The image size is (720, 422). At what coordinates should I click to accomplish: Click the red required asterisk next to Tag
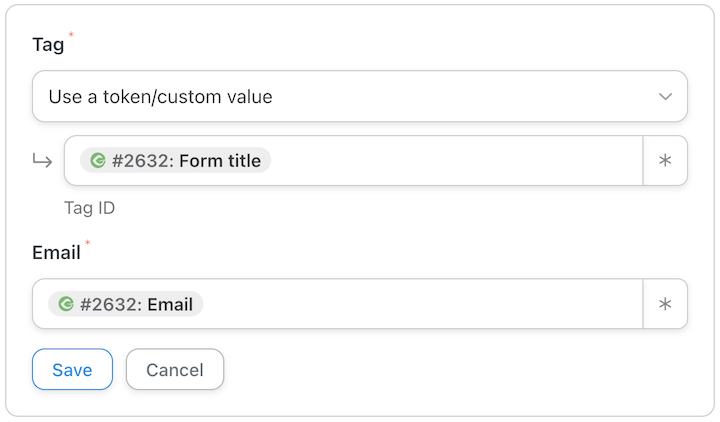[x=71, y=34]
